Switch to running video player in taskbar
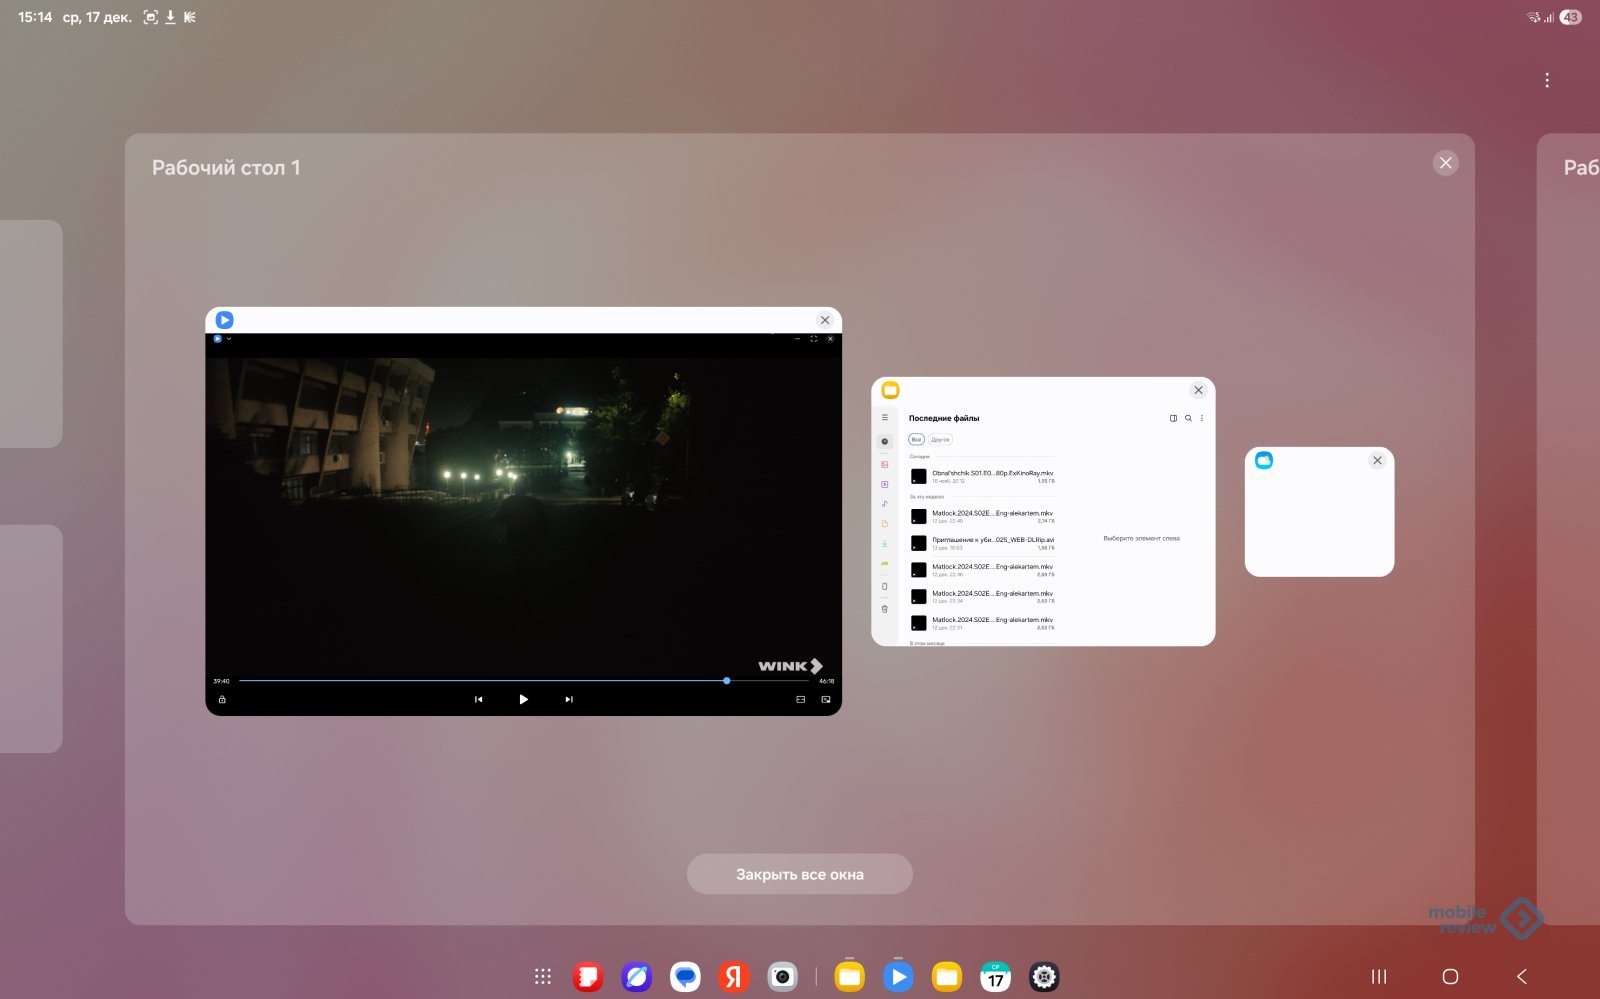1600x999 pixels. [x=898, y=977]
